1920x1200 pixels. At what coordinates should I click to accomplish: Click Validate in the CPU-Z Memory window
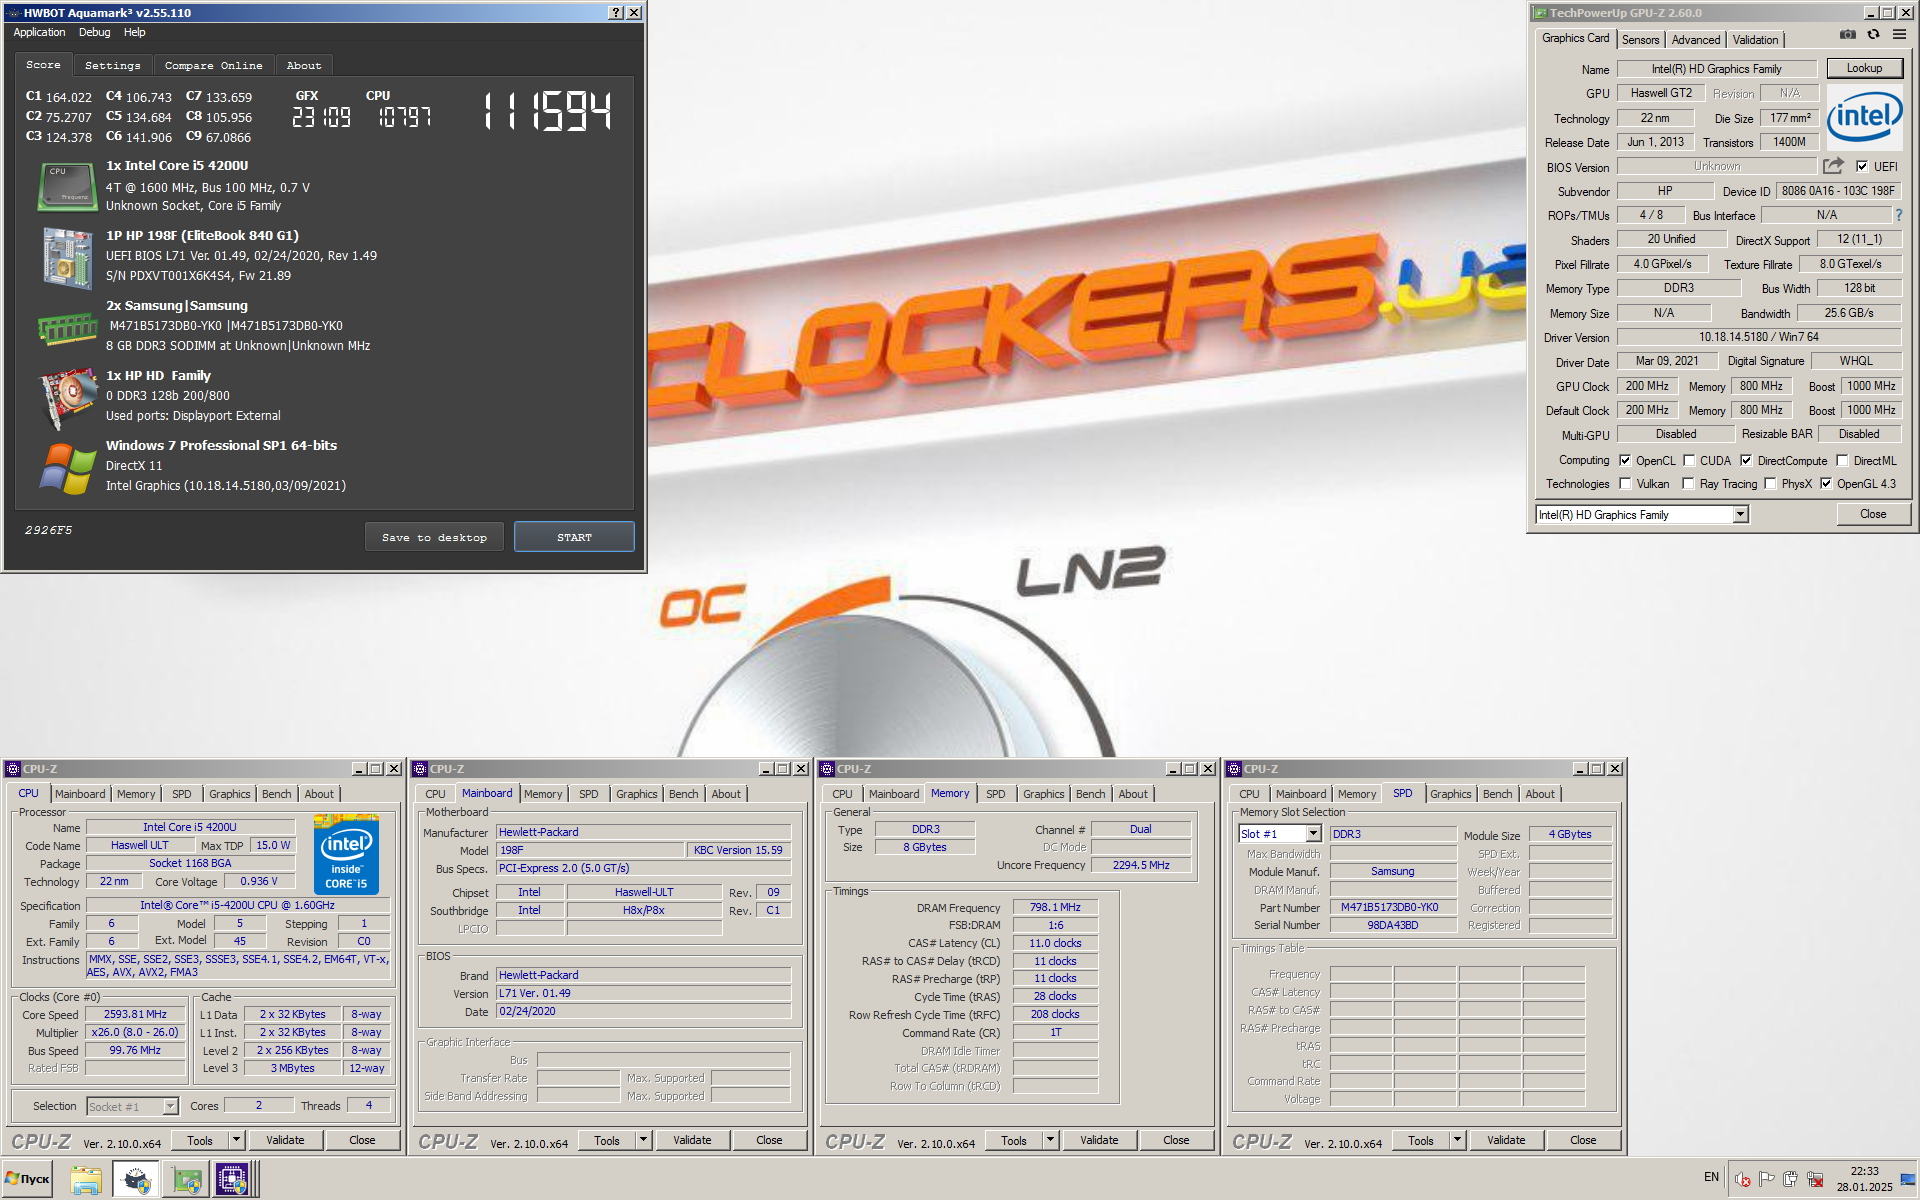tap(1099, 1140)
